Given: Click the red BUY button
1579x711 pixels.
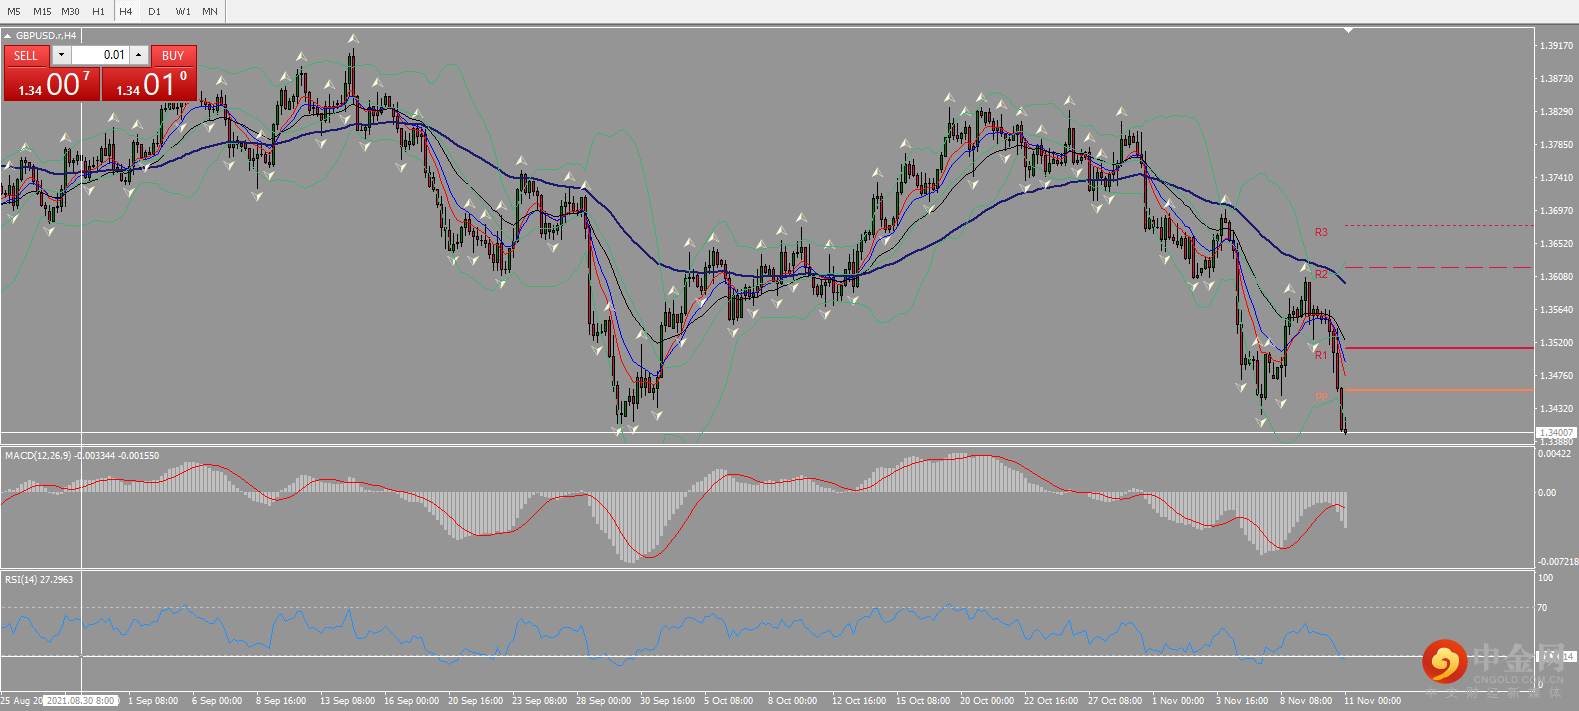Looking at the screenshot, I should 173,56.
